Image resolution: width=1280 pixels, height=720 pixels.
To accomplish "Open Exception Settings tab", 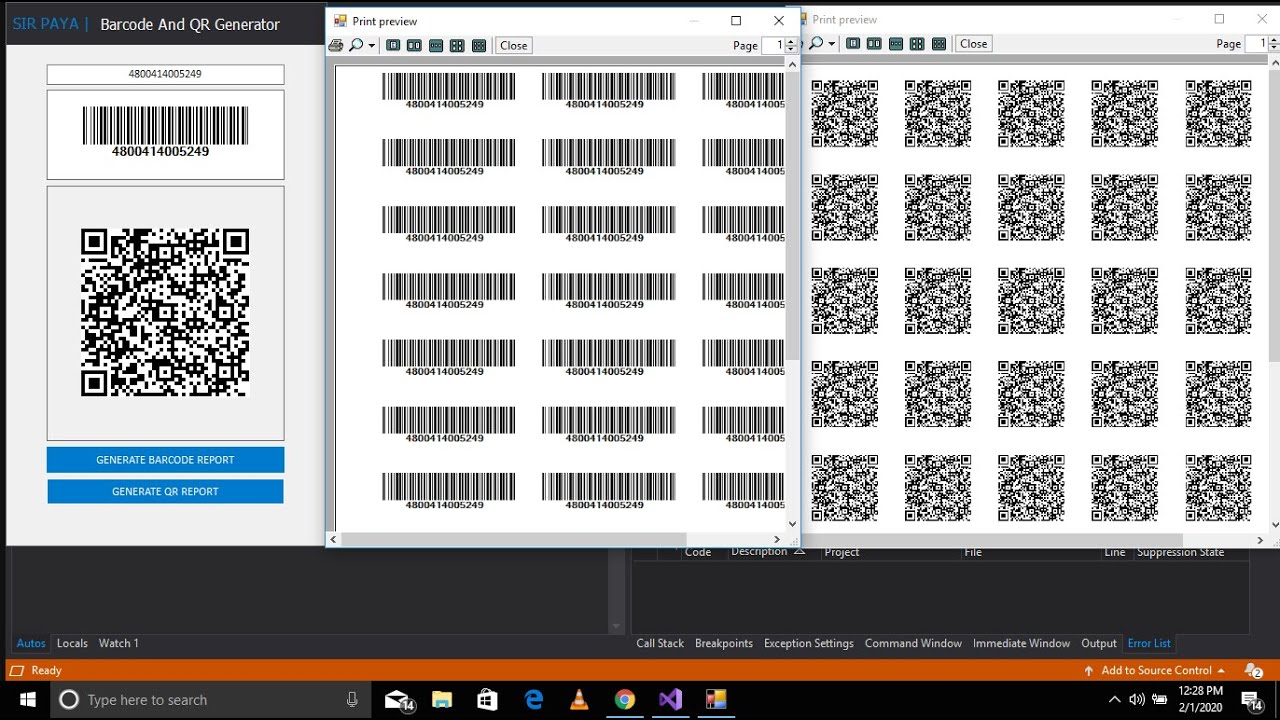I will click(x=809, y=643).
